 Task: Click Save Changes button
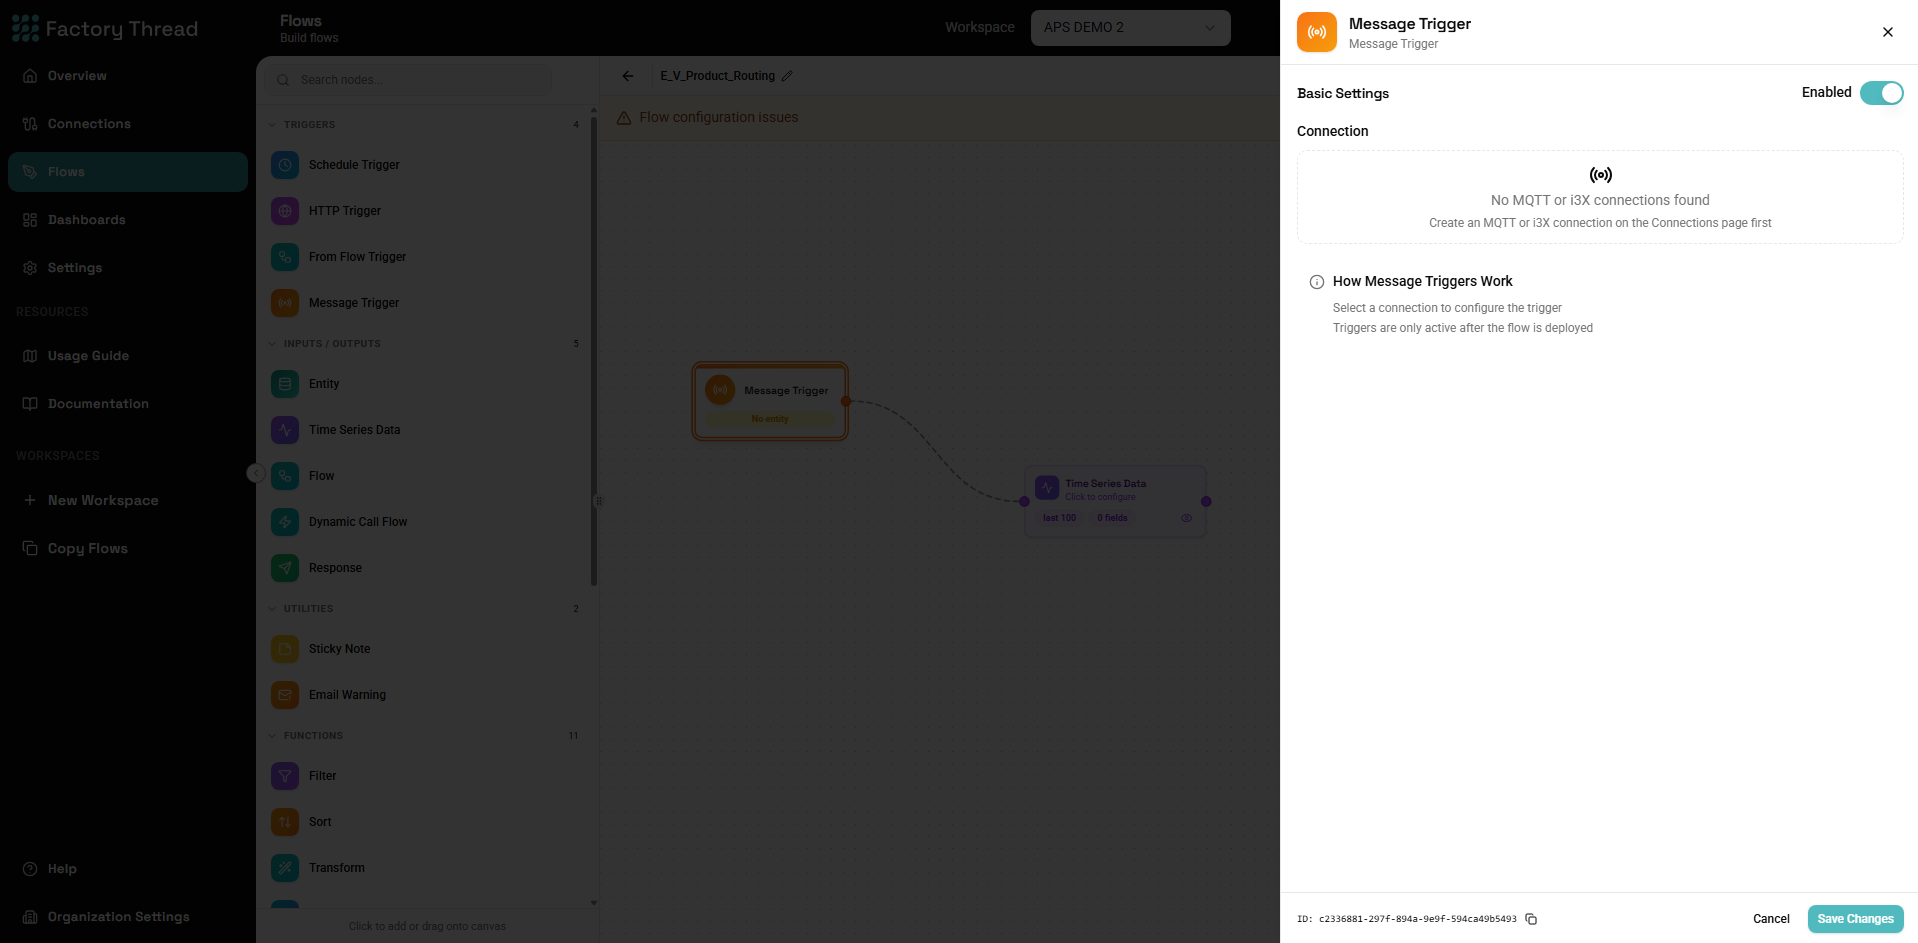(x=1855, y=919)
